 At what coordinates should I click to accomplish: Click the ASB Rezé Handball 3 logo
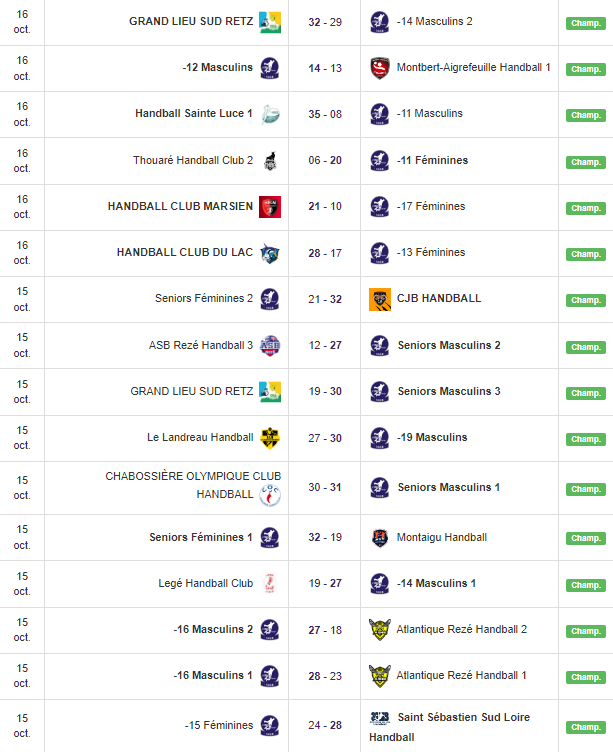coord(270,345)
